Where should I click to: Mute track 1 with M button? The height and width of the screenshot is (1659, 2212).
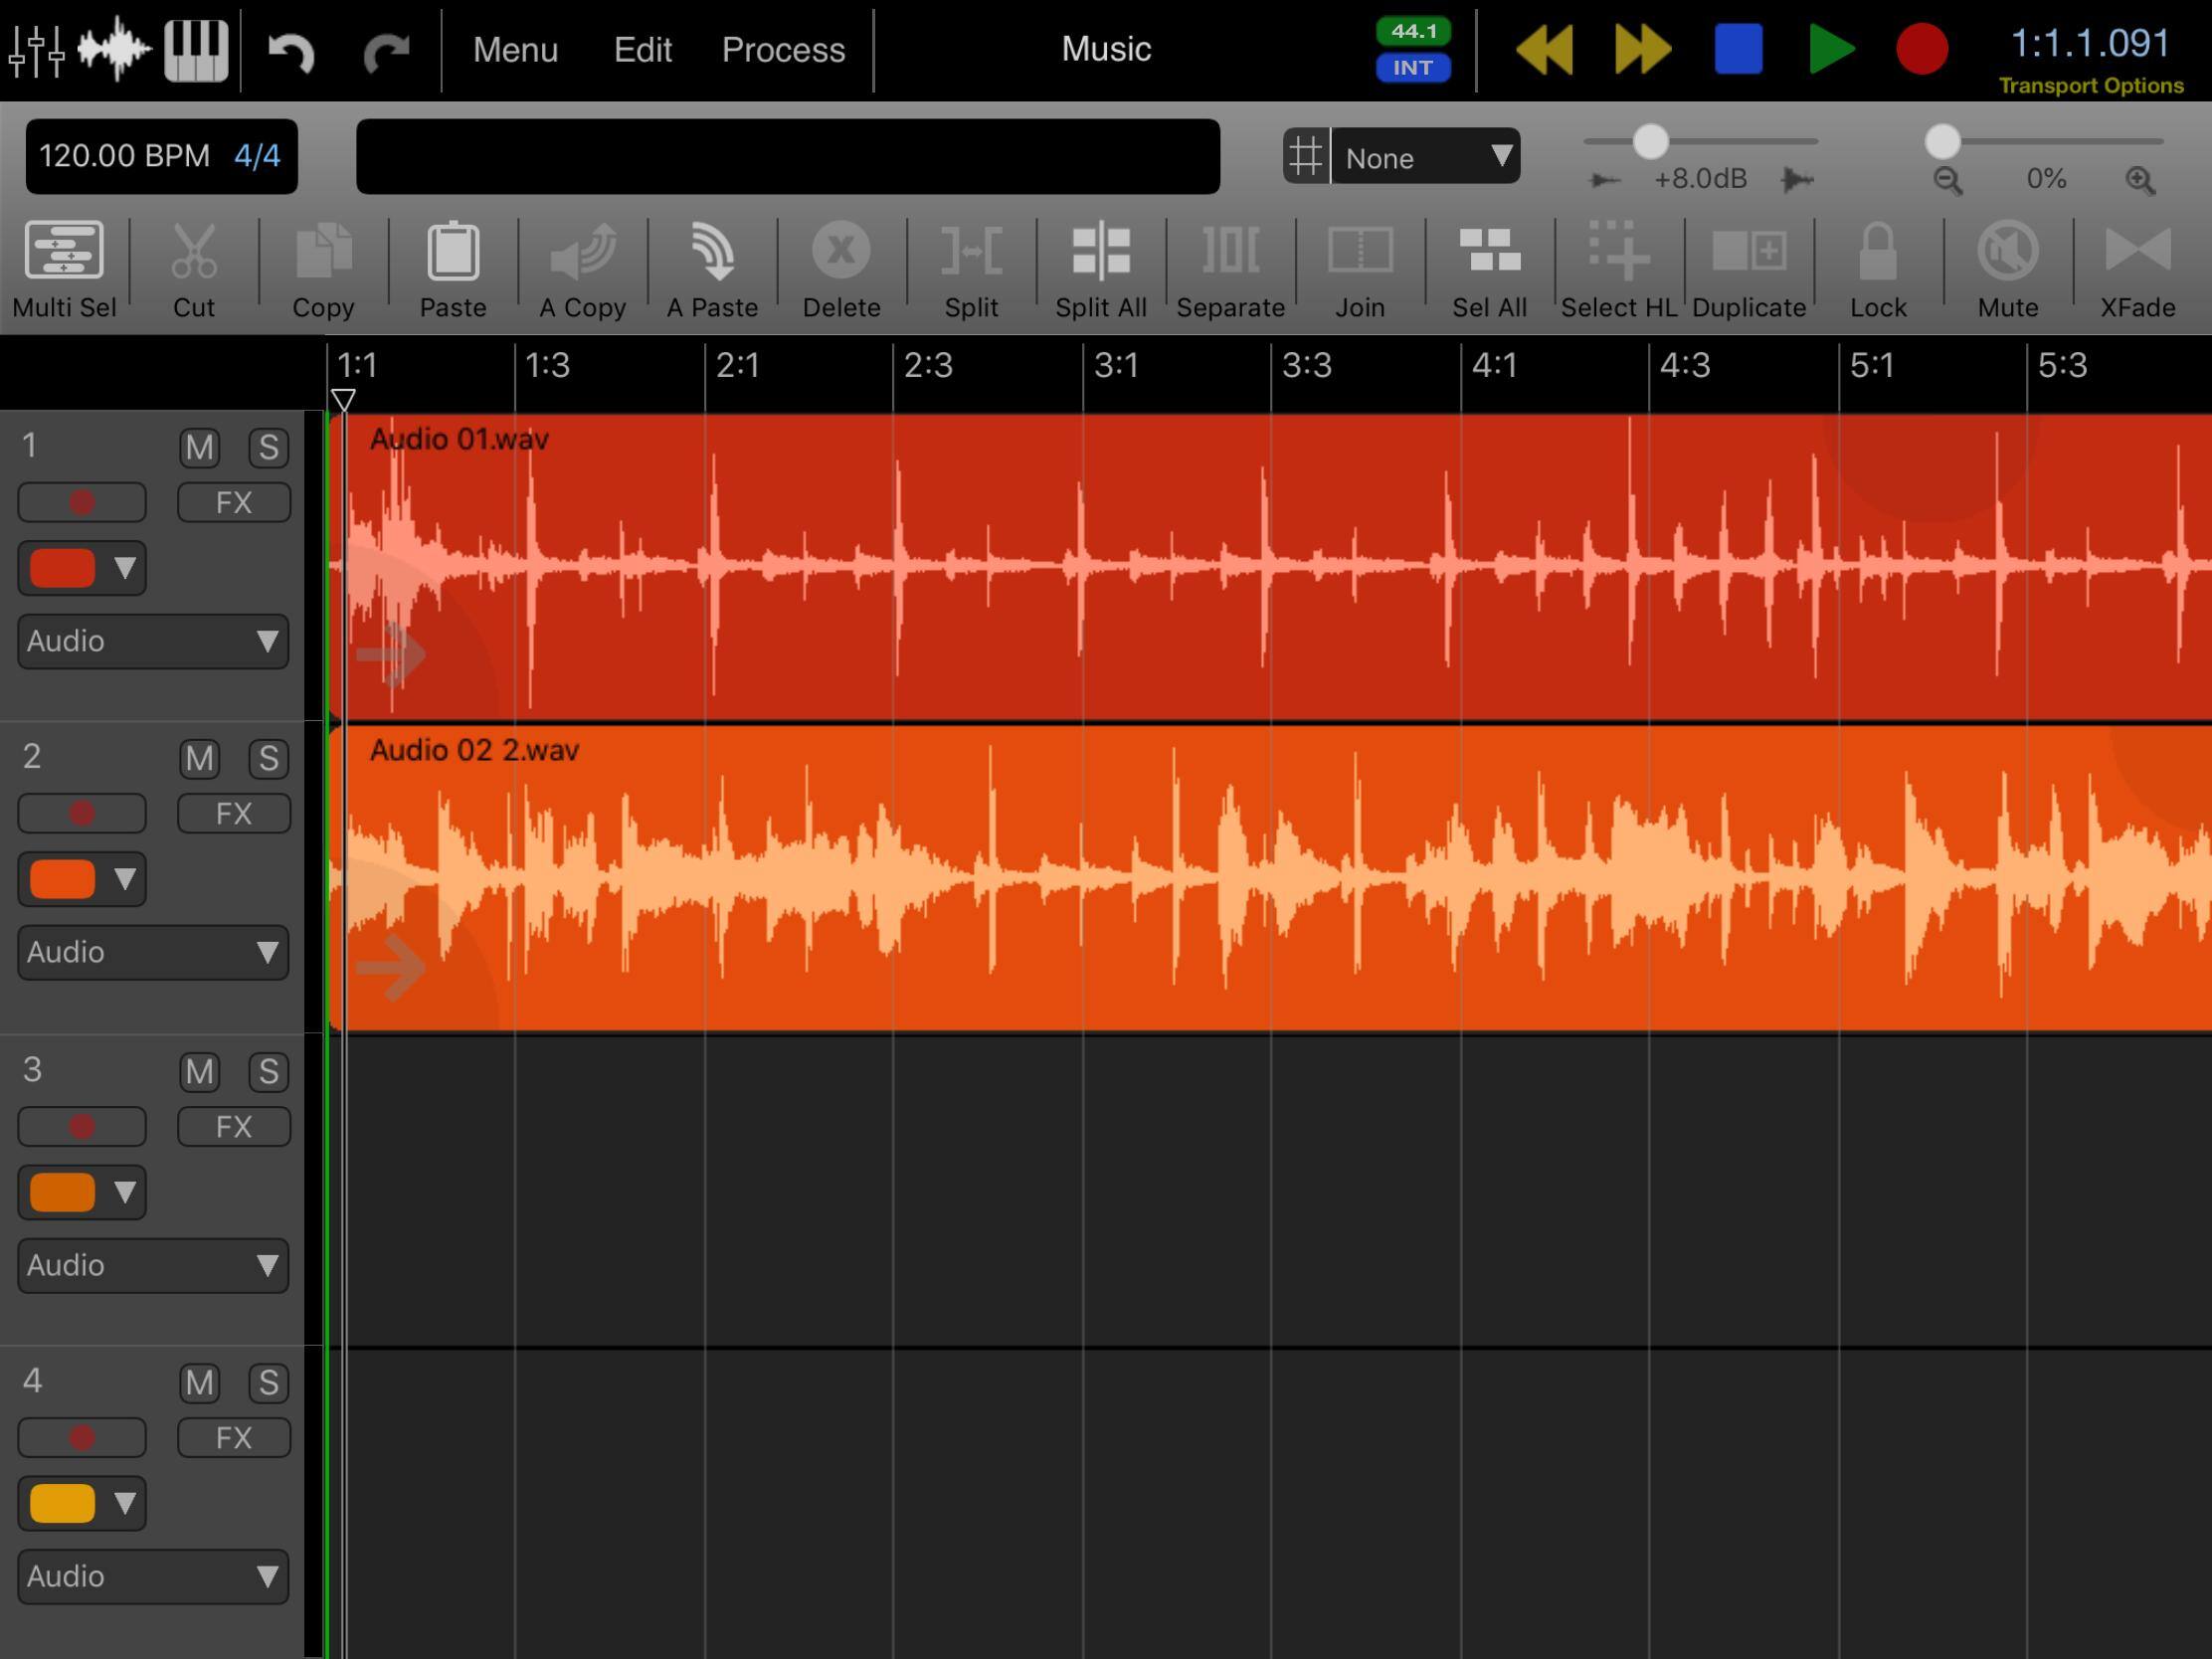click(x=199, y=447)
